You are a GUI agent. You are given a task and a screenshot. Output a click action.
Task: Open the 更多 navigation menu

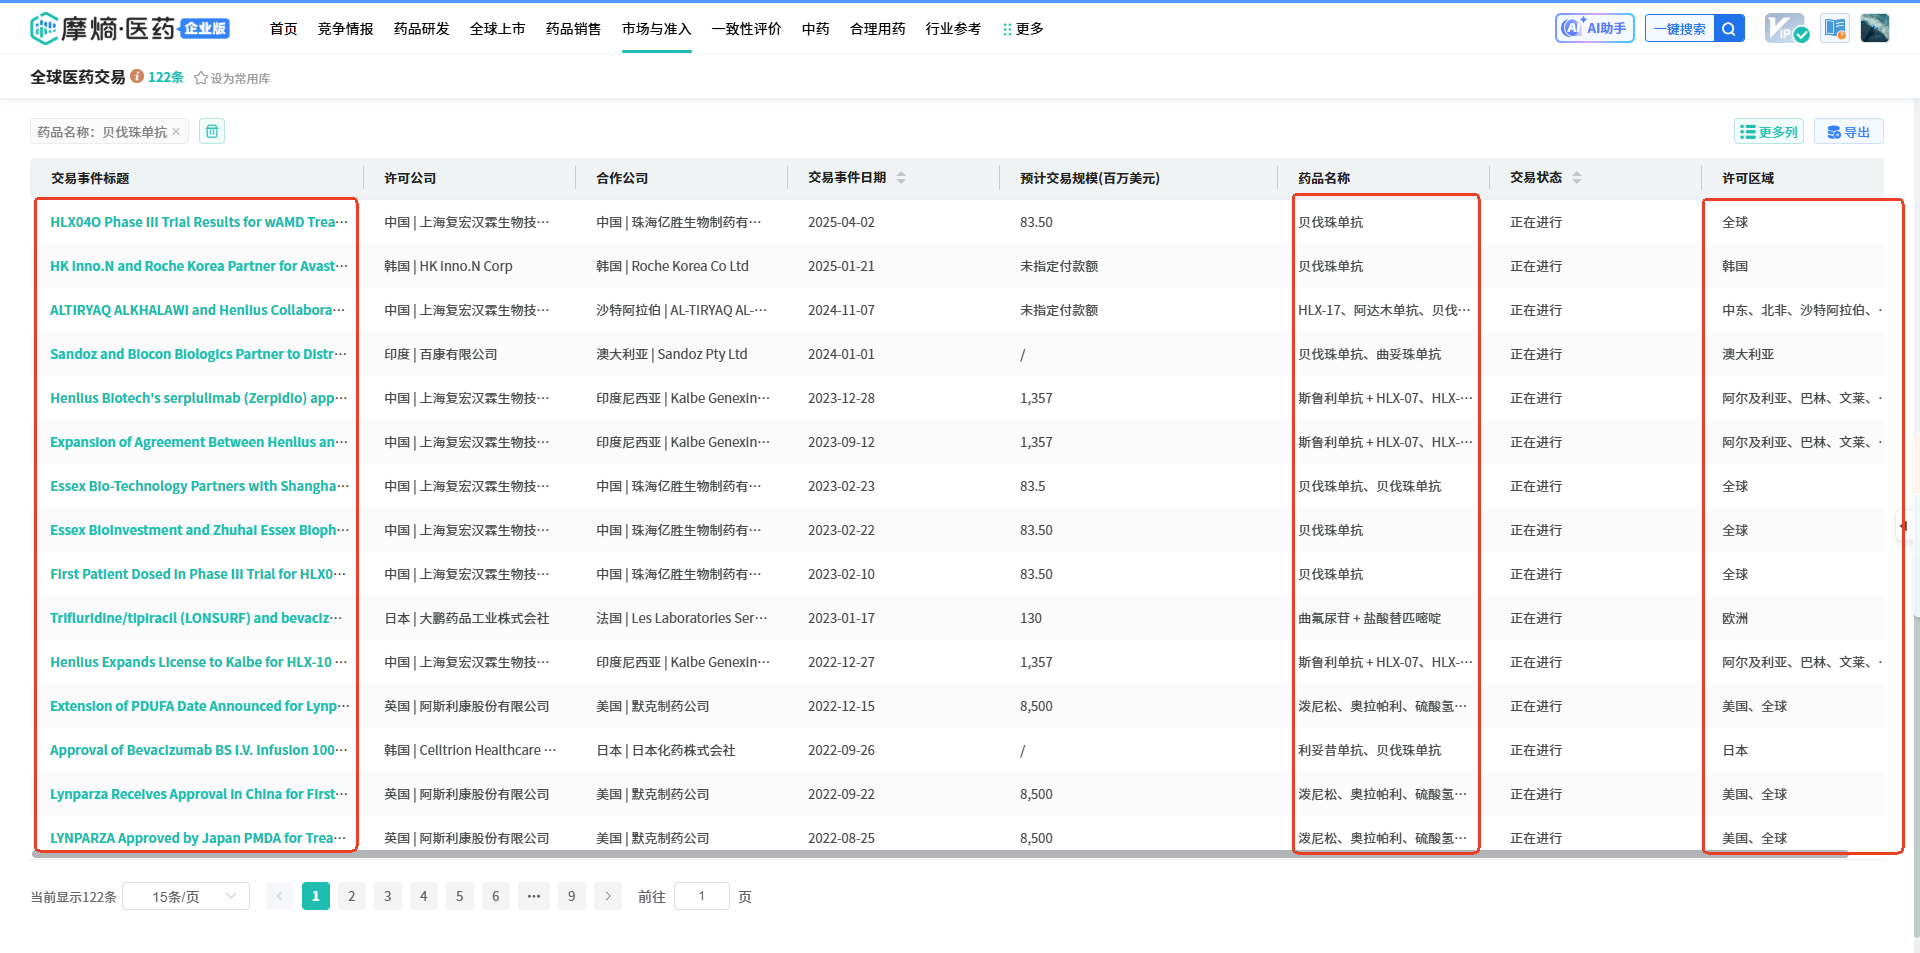pyautogui.click(x=1023, y=29)
